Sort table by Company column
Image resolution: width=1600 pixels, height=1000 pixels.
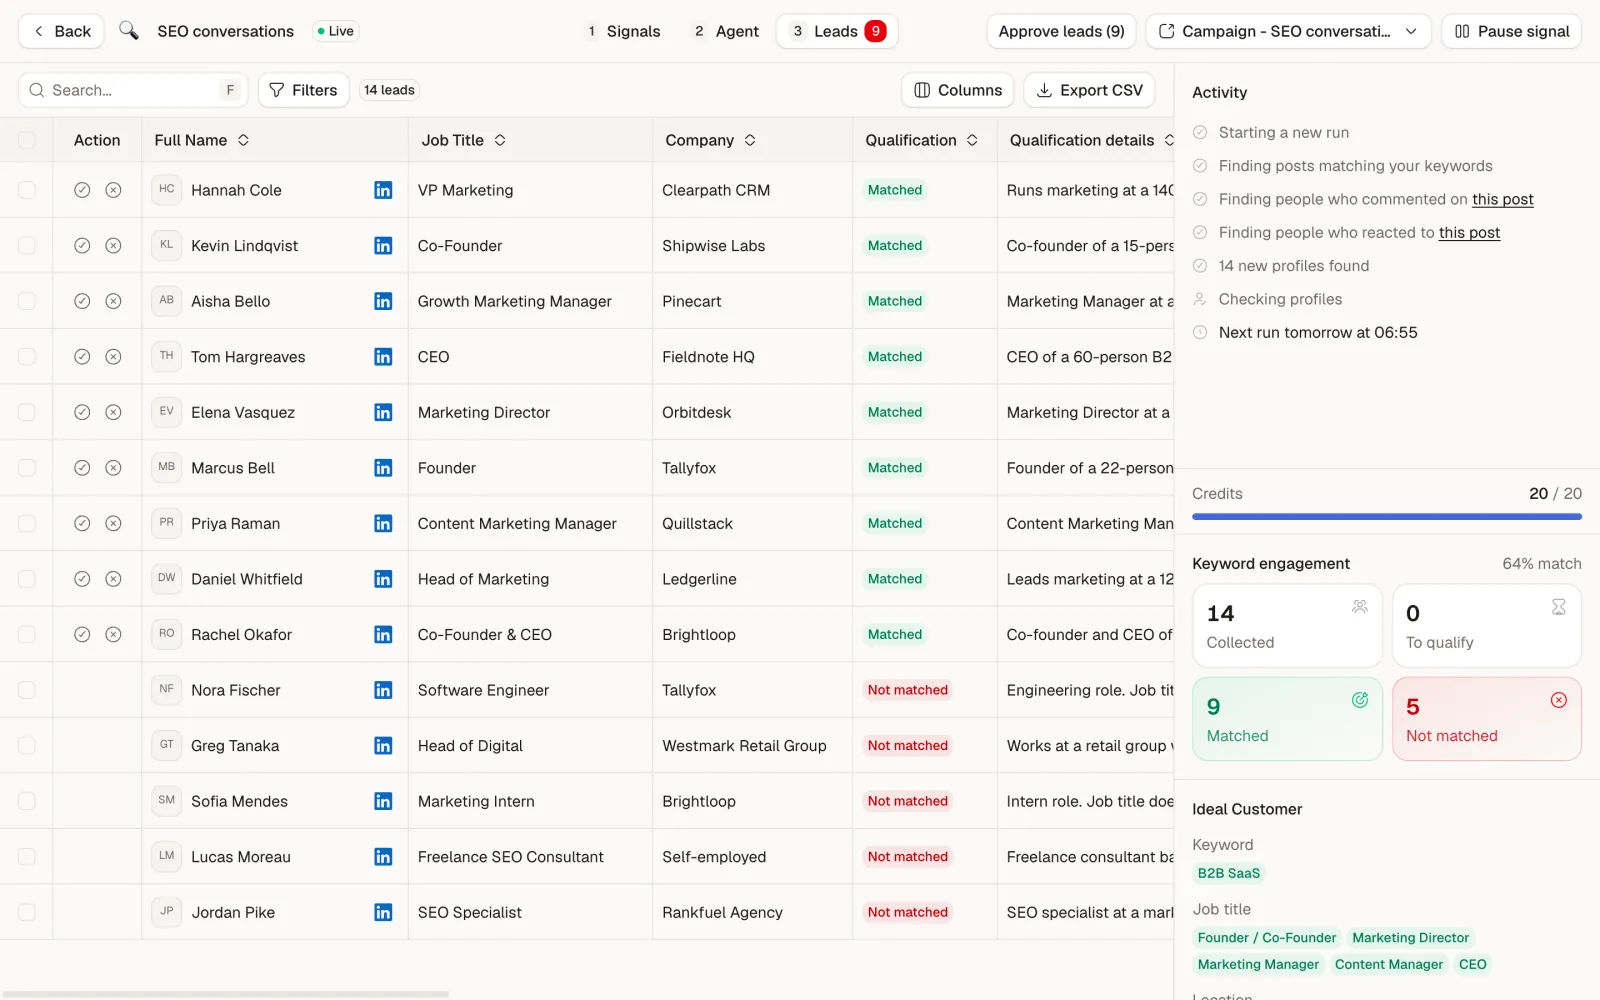tap(750, 140)
